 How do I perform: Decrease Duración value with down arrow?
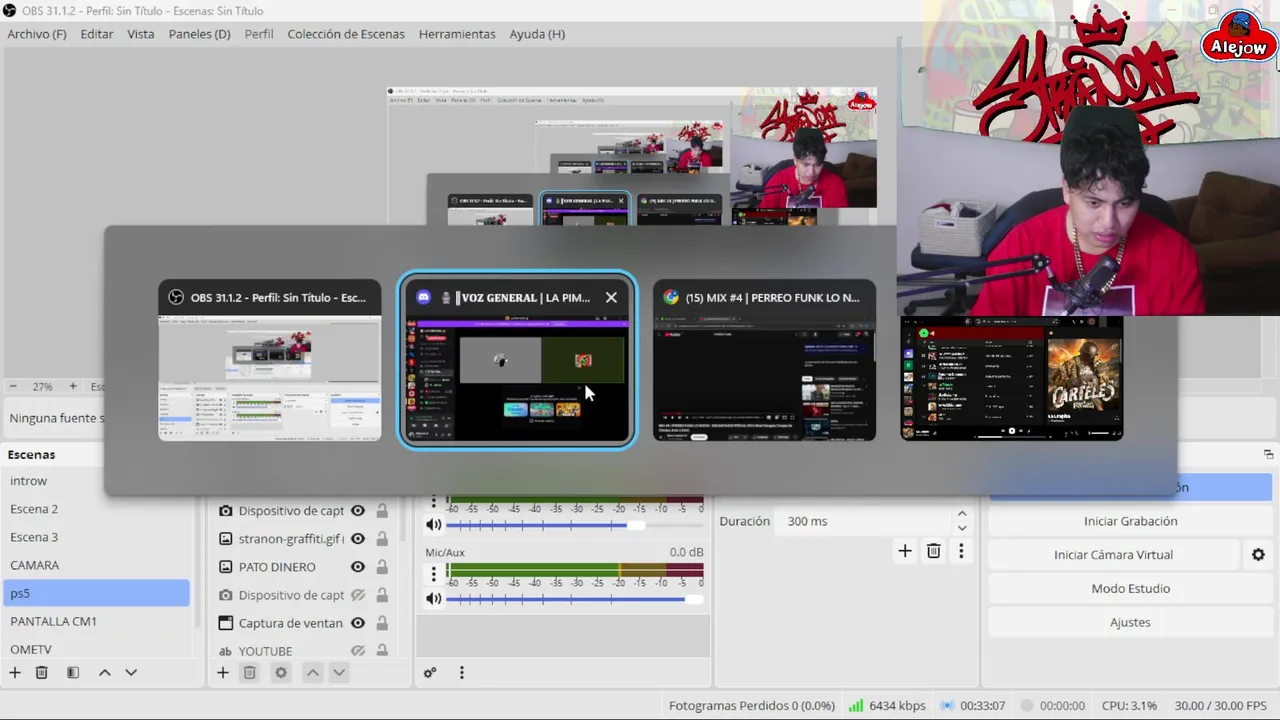pyautogui.click(x=962, y=528)
